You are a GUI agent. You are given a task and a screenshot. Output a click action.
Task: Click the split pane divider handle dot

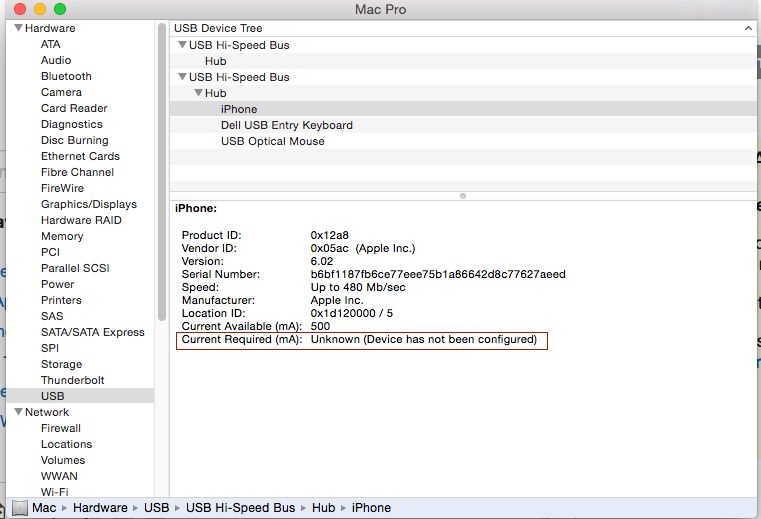tap(463, 196)
